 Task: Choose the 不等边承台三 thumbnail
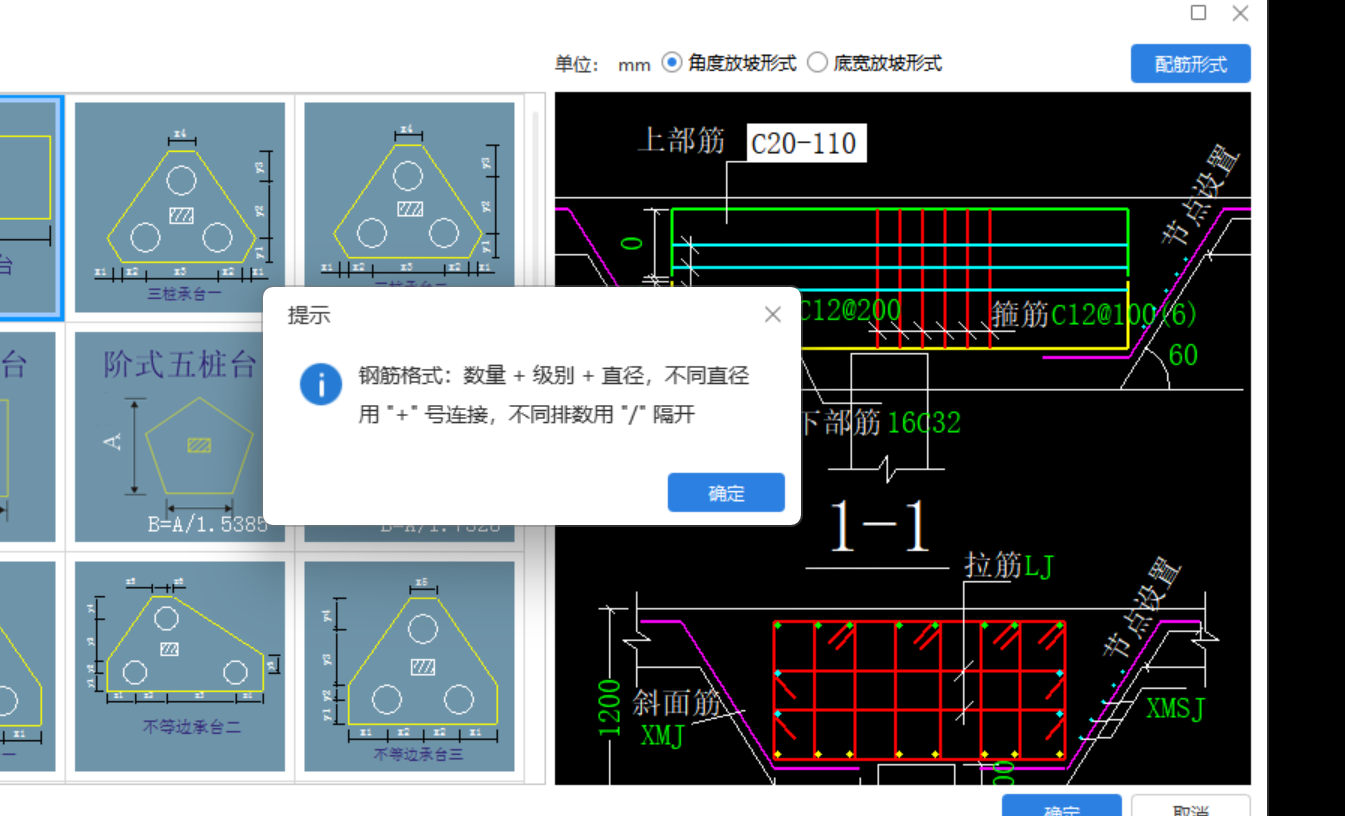pos(409,666)
